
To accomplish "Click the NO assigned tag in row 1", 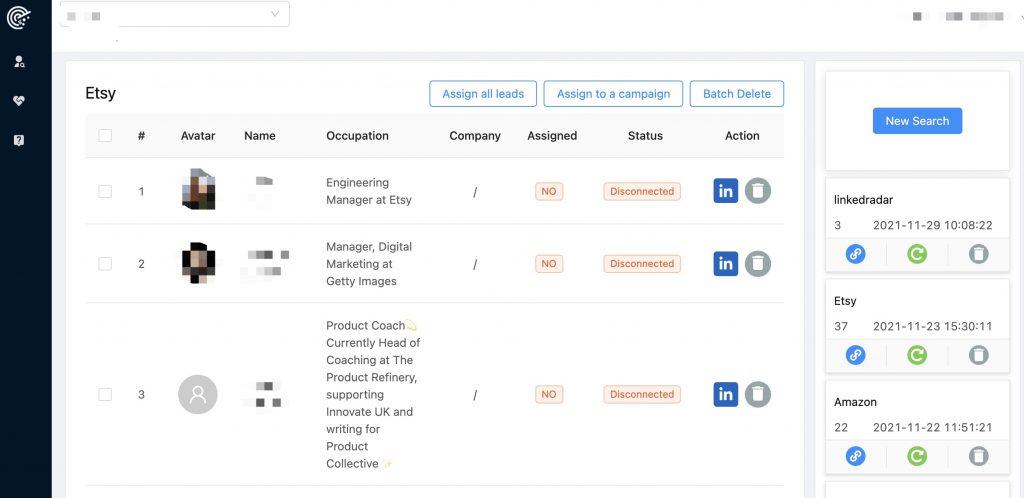I will click(x=549, y=191).
